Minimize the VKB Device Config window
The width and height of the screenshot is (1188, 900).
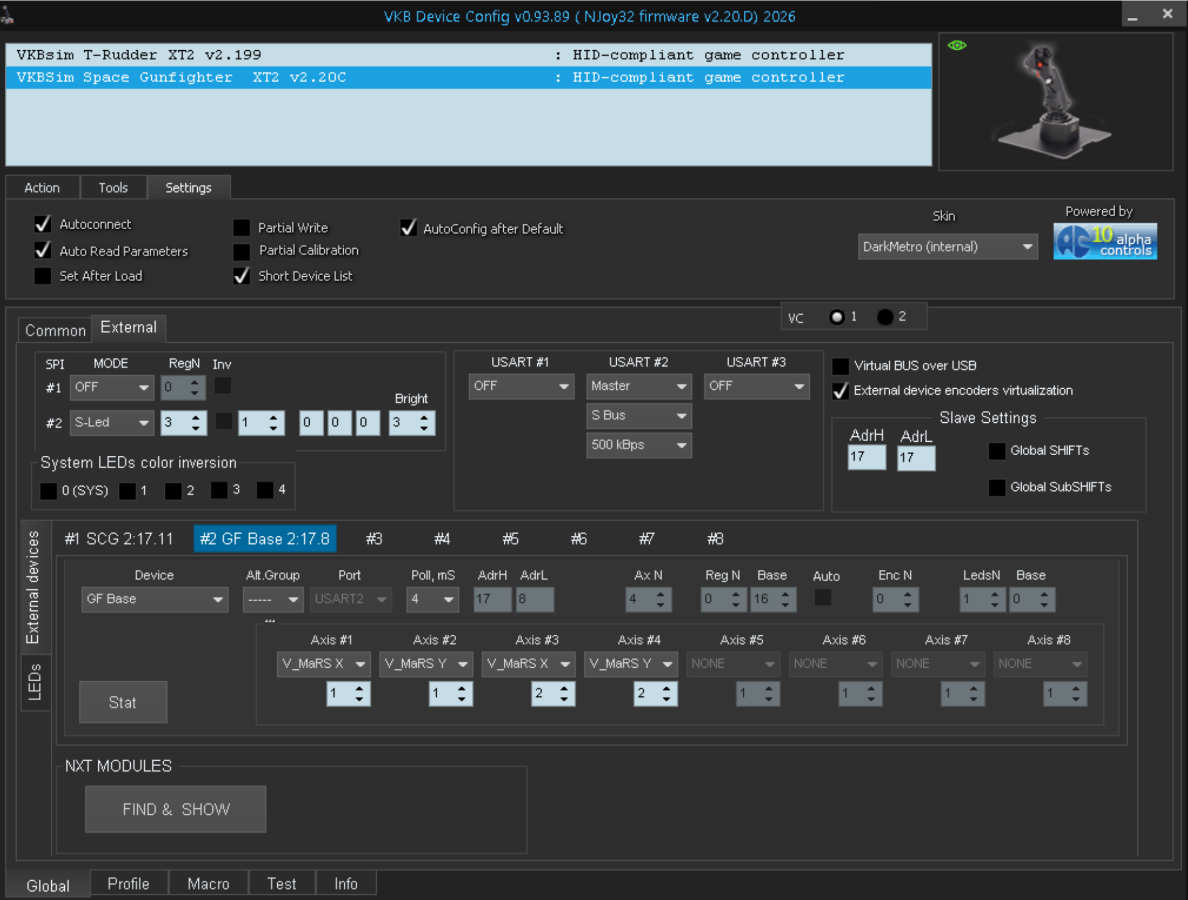coord(1132,15)
